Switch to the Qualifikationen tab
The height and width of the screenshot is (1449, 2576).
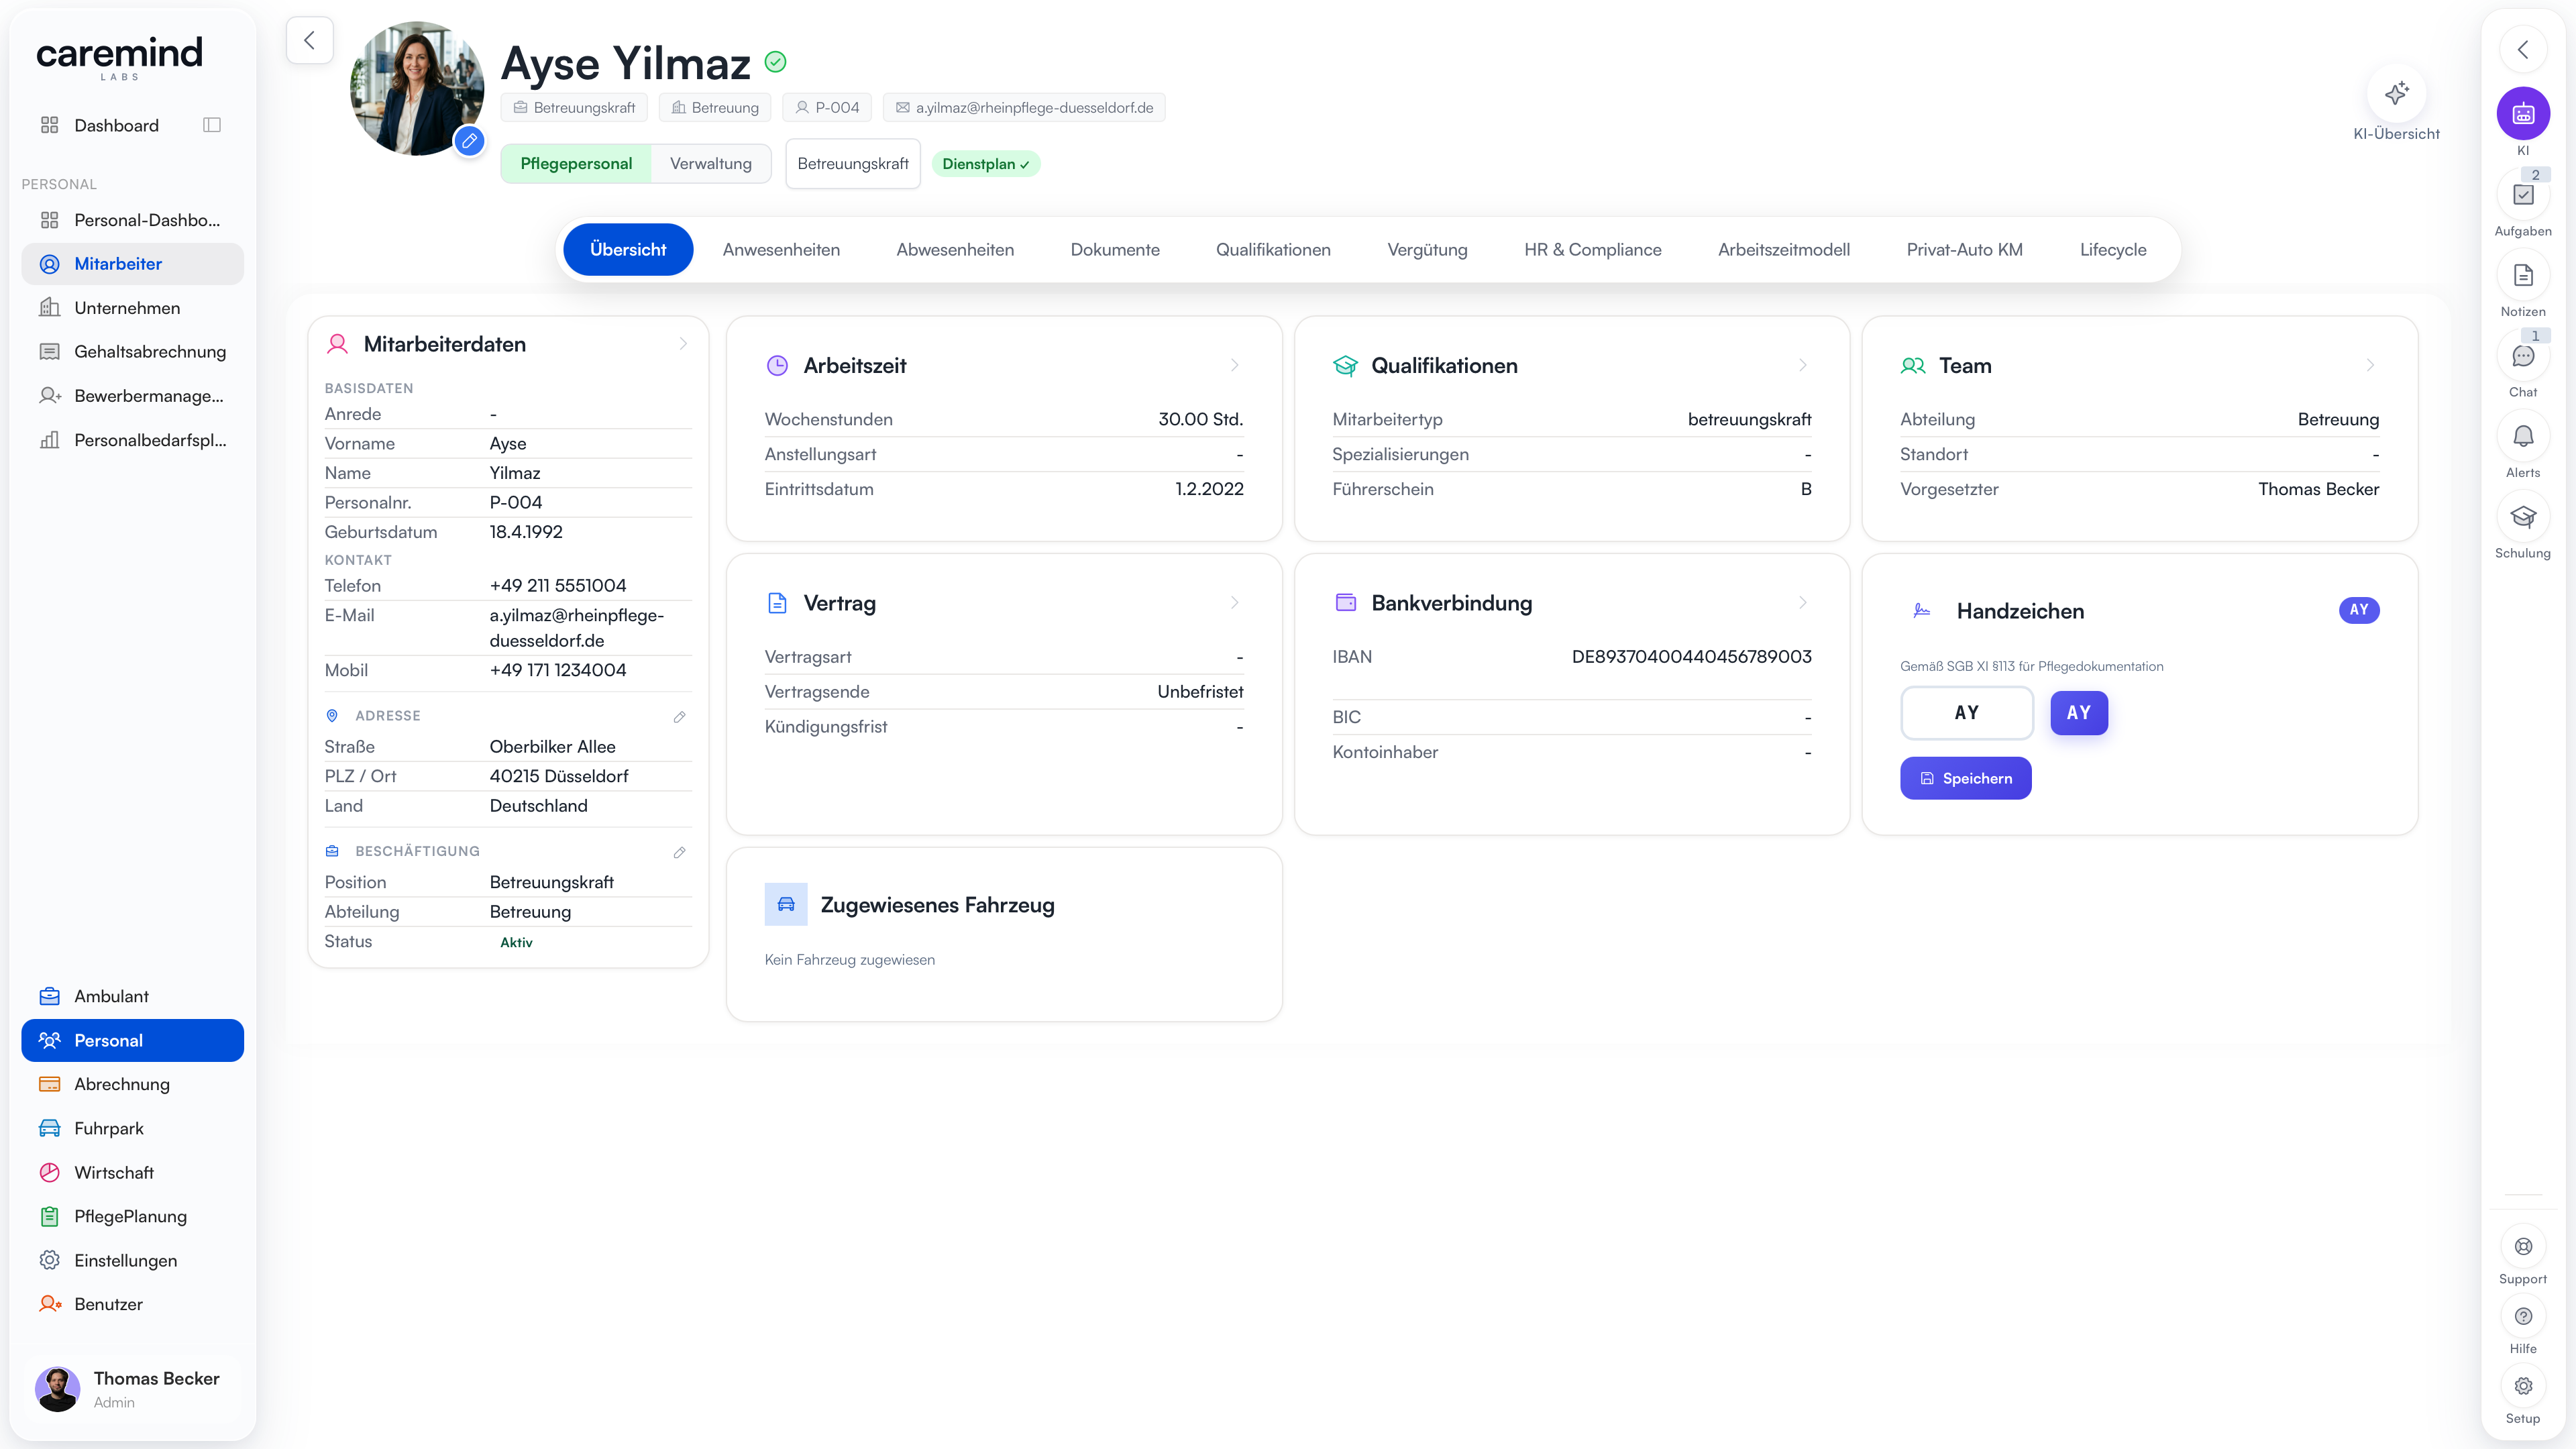tap(1272, 250)
